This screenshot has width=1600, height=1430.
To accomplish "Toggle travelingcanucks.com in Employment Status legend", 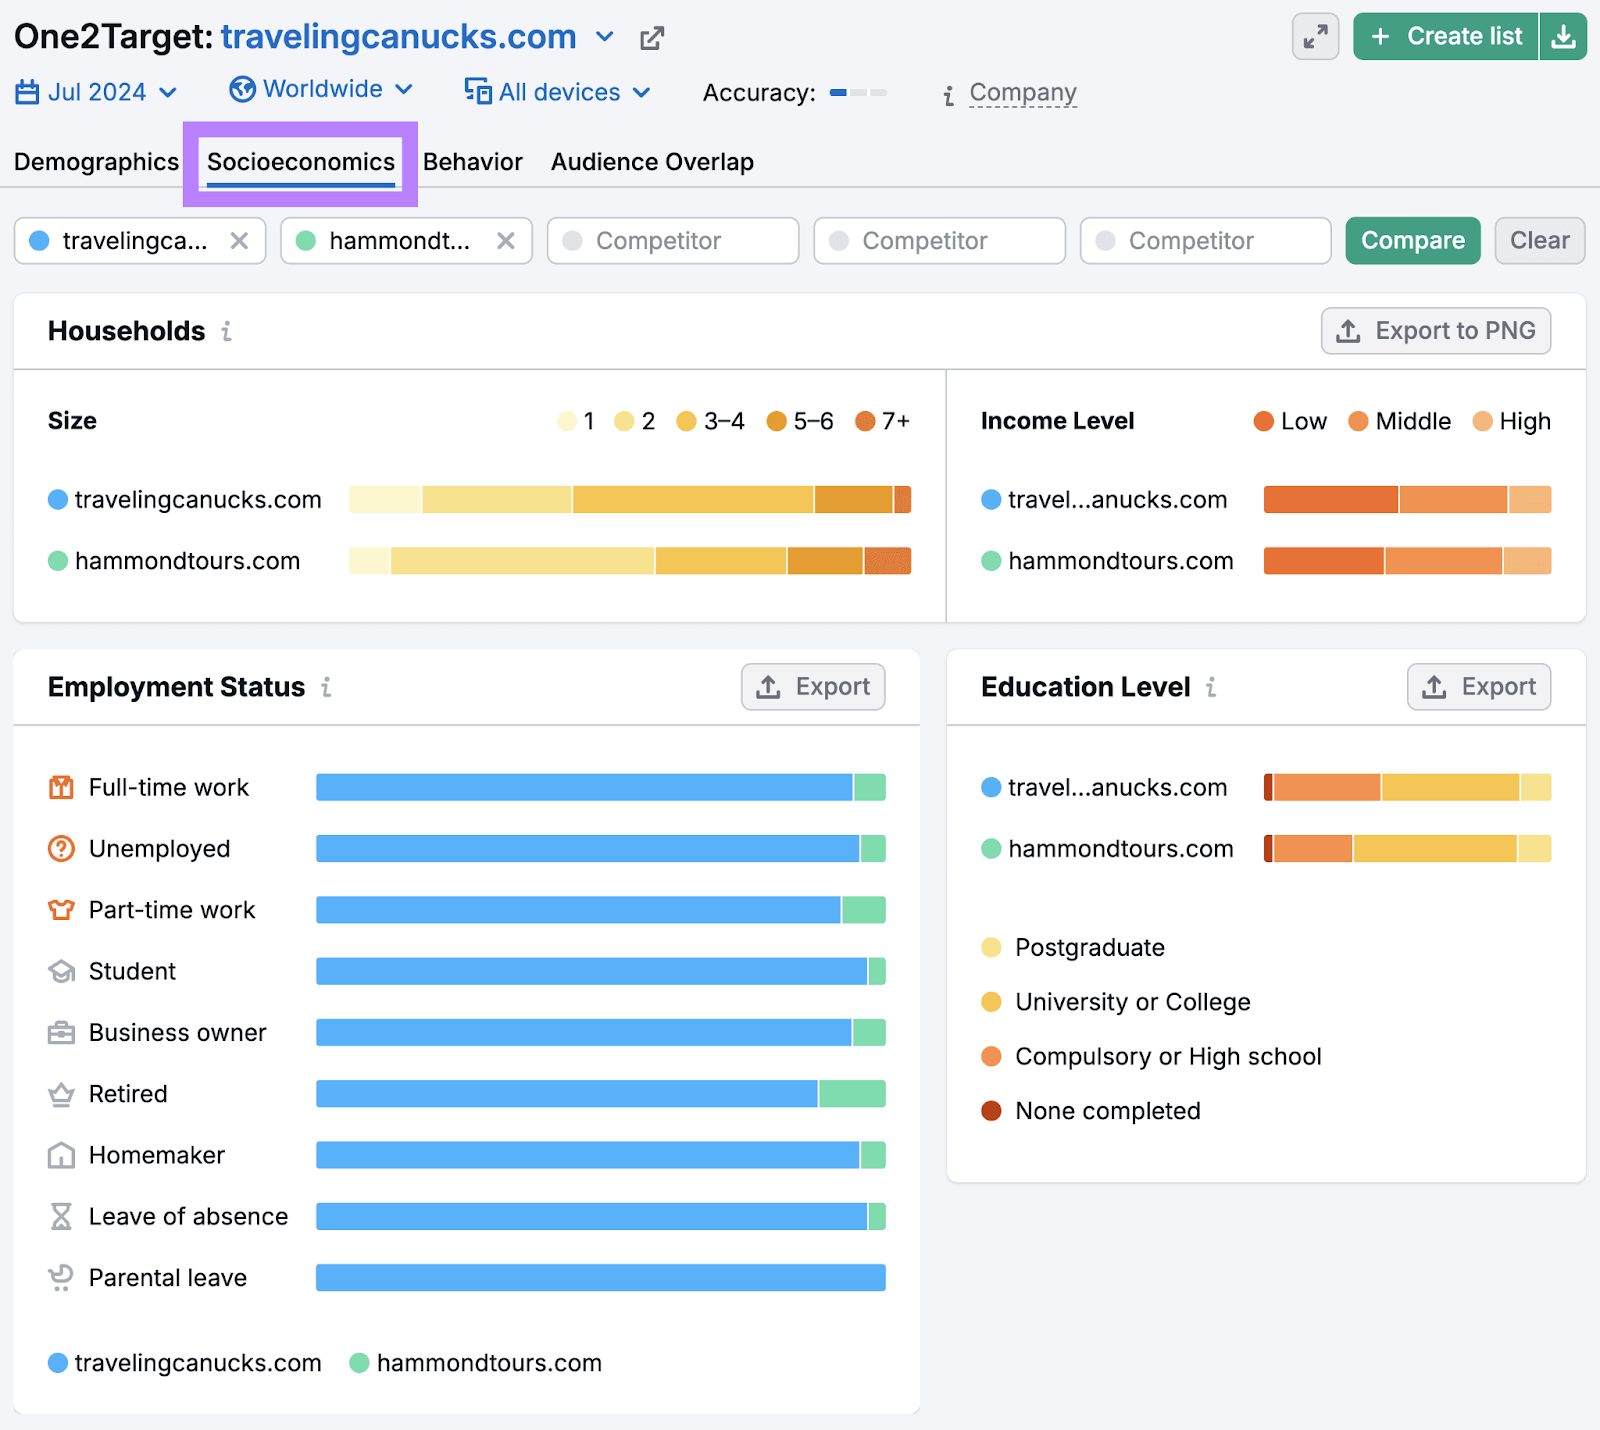I will click(185, 1363).
